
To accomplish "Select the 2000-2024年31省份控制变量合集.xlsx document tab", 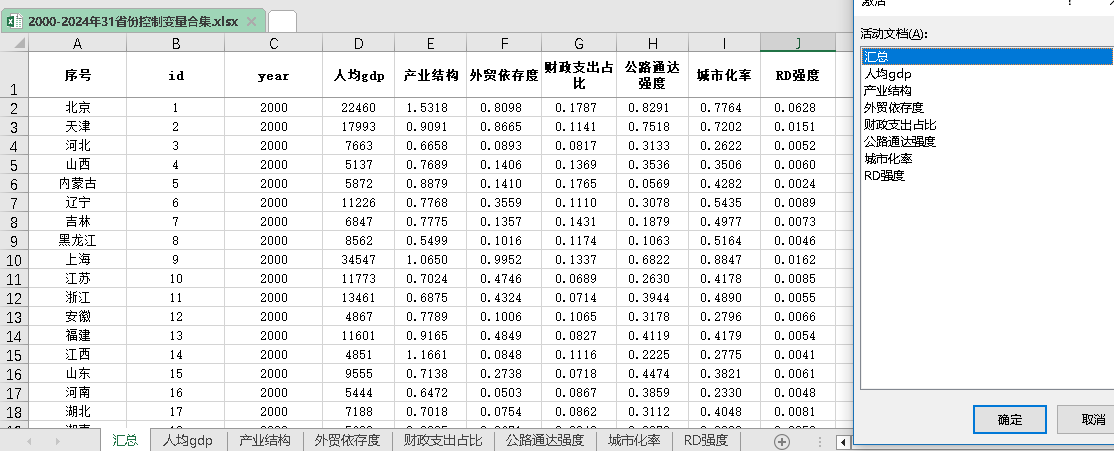I will pos(134,21).
